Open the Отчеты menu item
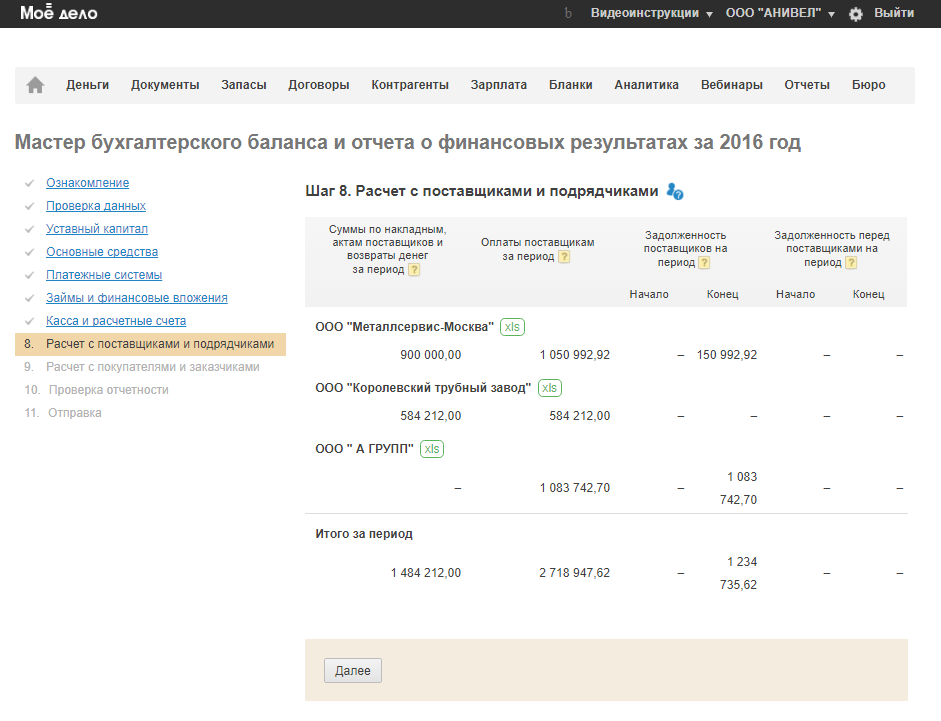Viewport: 941px width, 721px height. click(x=807, y=85)
